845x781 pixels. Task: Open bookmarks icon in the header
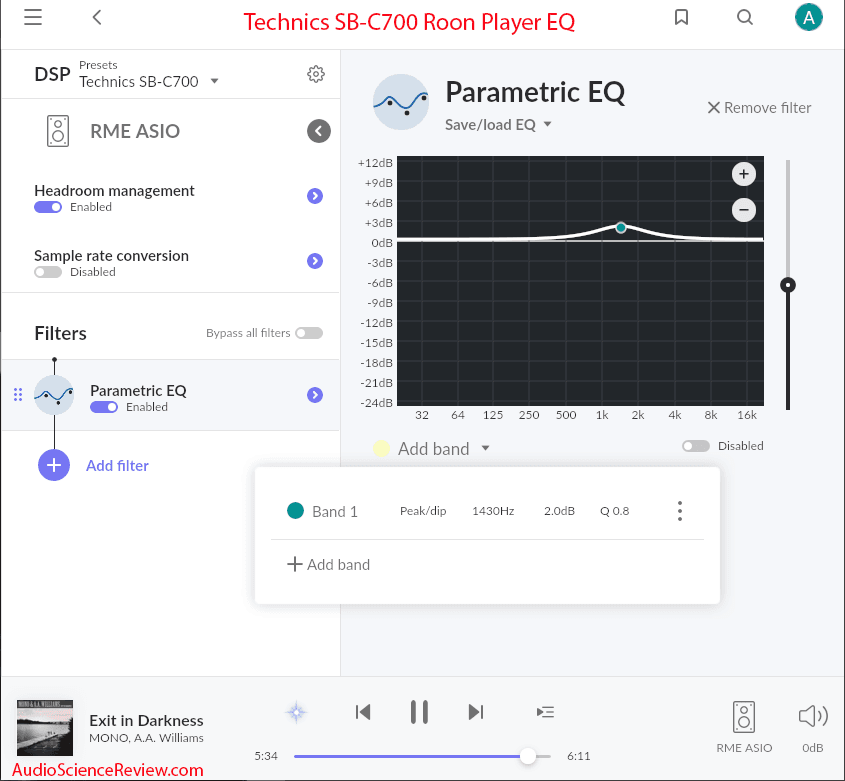click(x=681, y=17)
